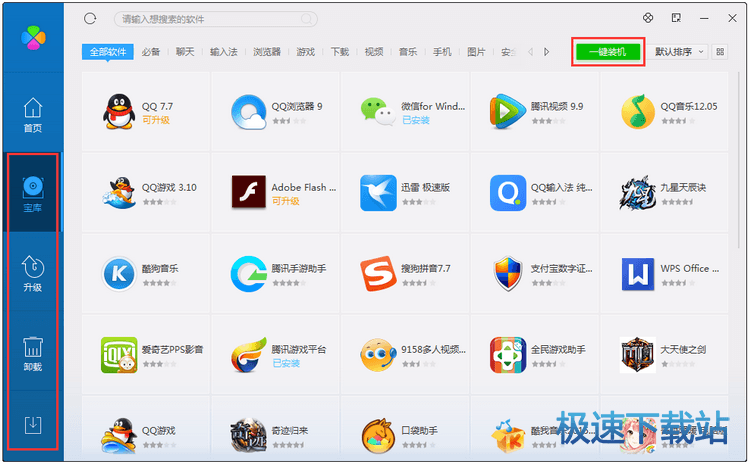The image size is (750, 465).
Task: Click the 搜狗拼音 7.7 icon
Action: click(378, 274)
